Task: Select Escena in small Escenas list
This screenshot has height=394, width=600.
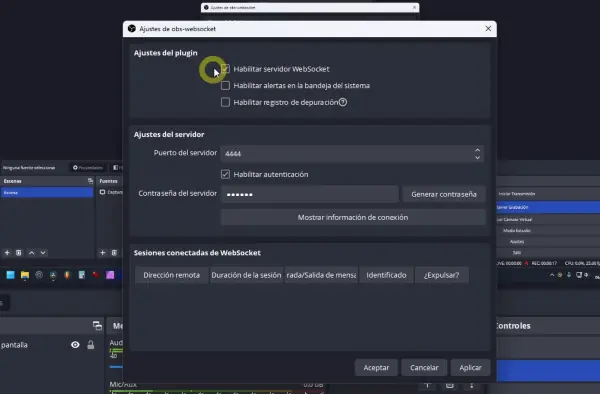Action: click(x=47, y=192)
